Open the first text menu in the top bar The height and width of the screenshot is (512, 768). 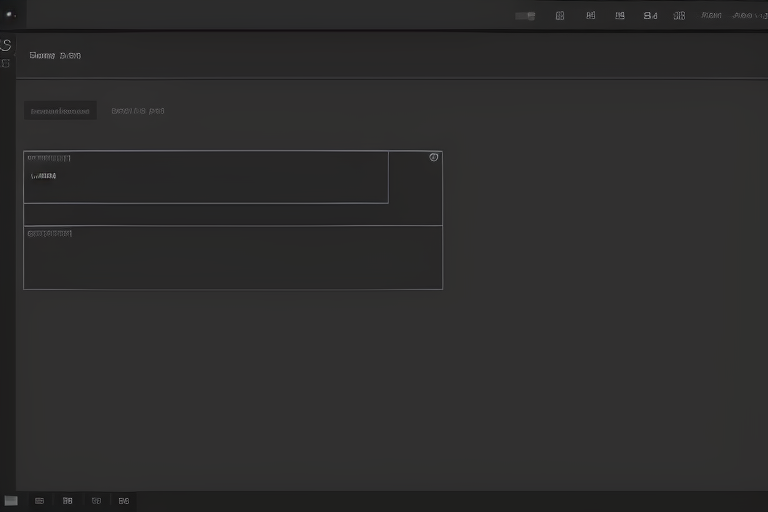711,16
